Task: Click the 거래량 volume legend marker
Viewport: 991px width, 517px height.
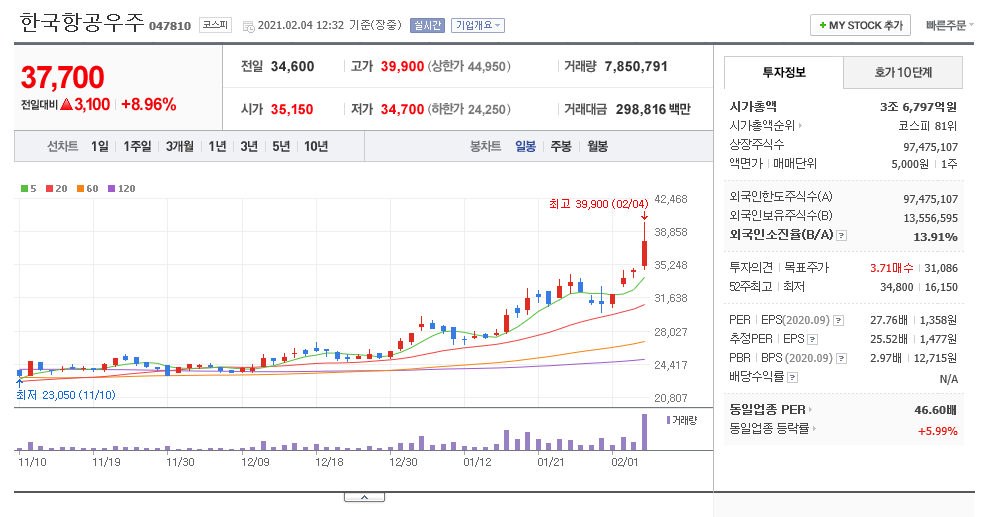Action: 682,420
